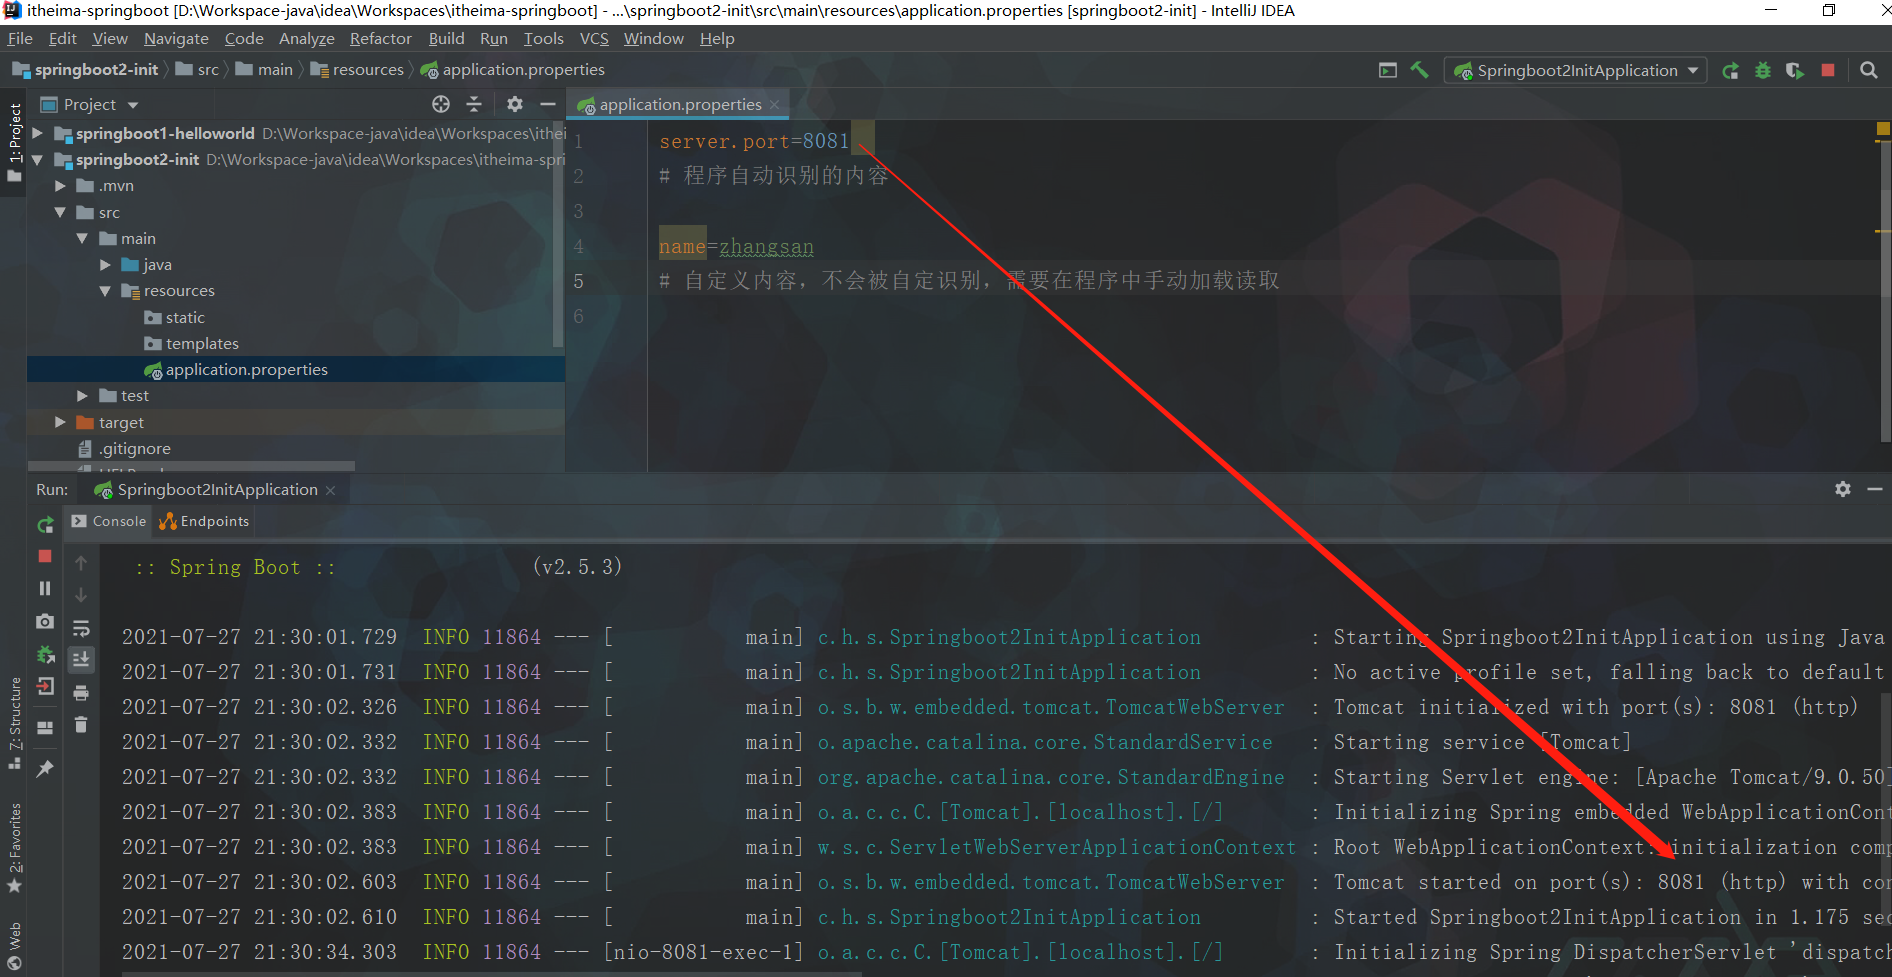Pause console output in Run panel
This screenshot has width=1892, height=977.
pyautogui.click(x=45, y=589)
